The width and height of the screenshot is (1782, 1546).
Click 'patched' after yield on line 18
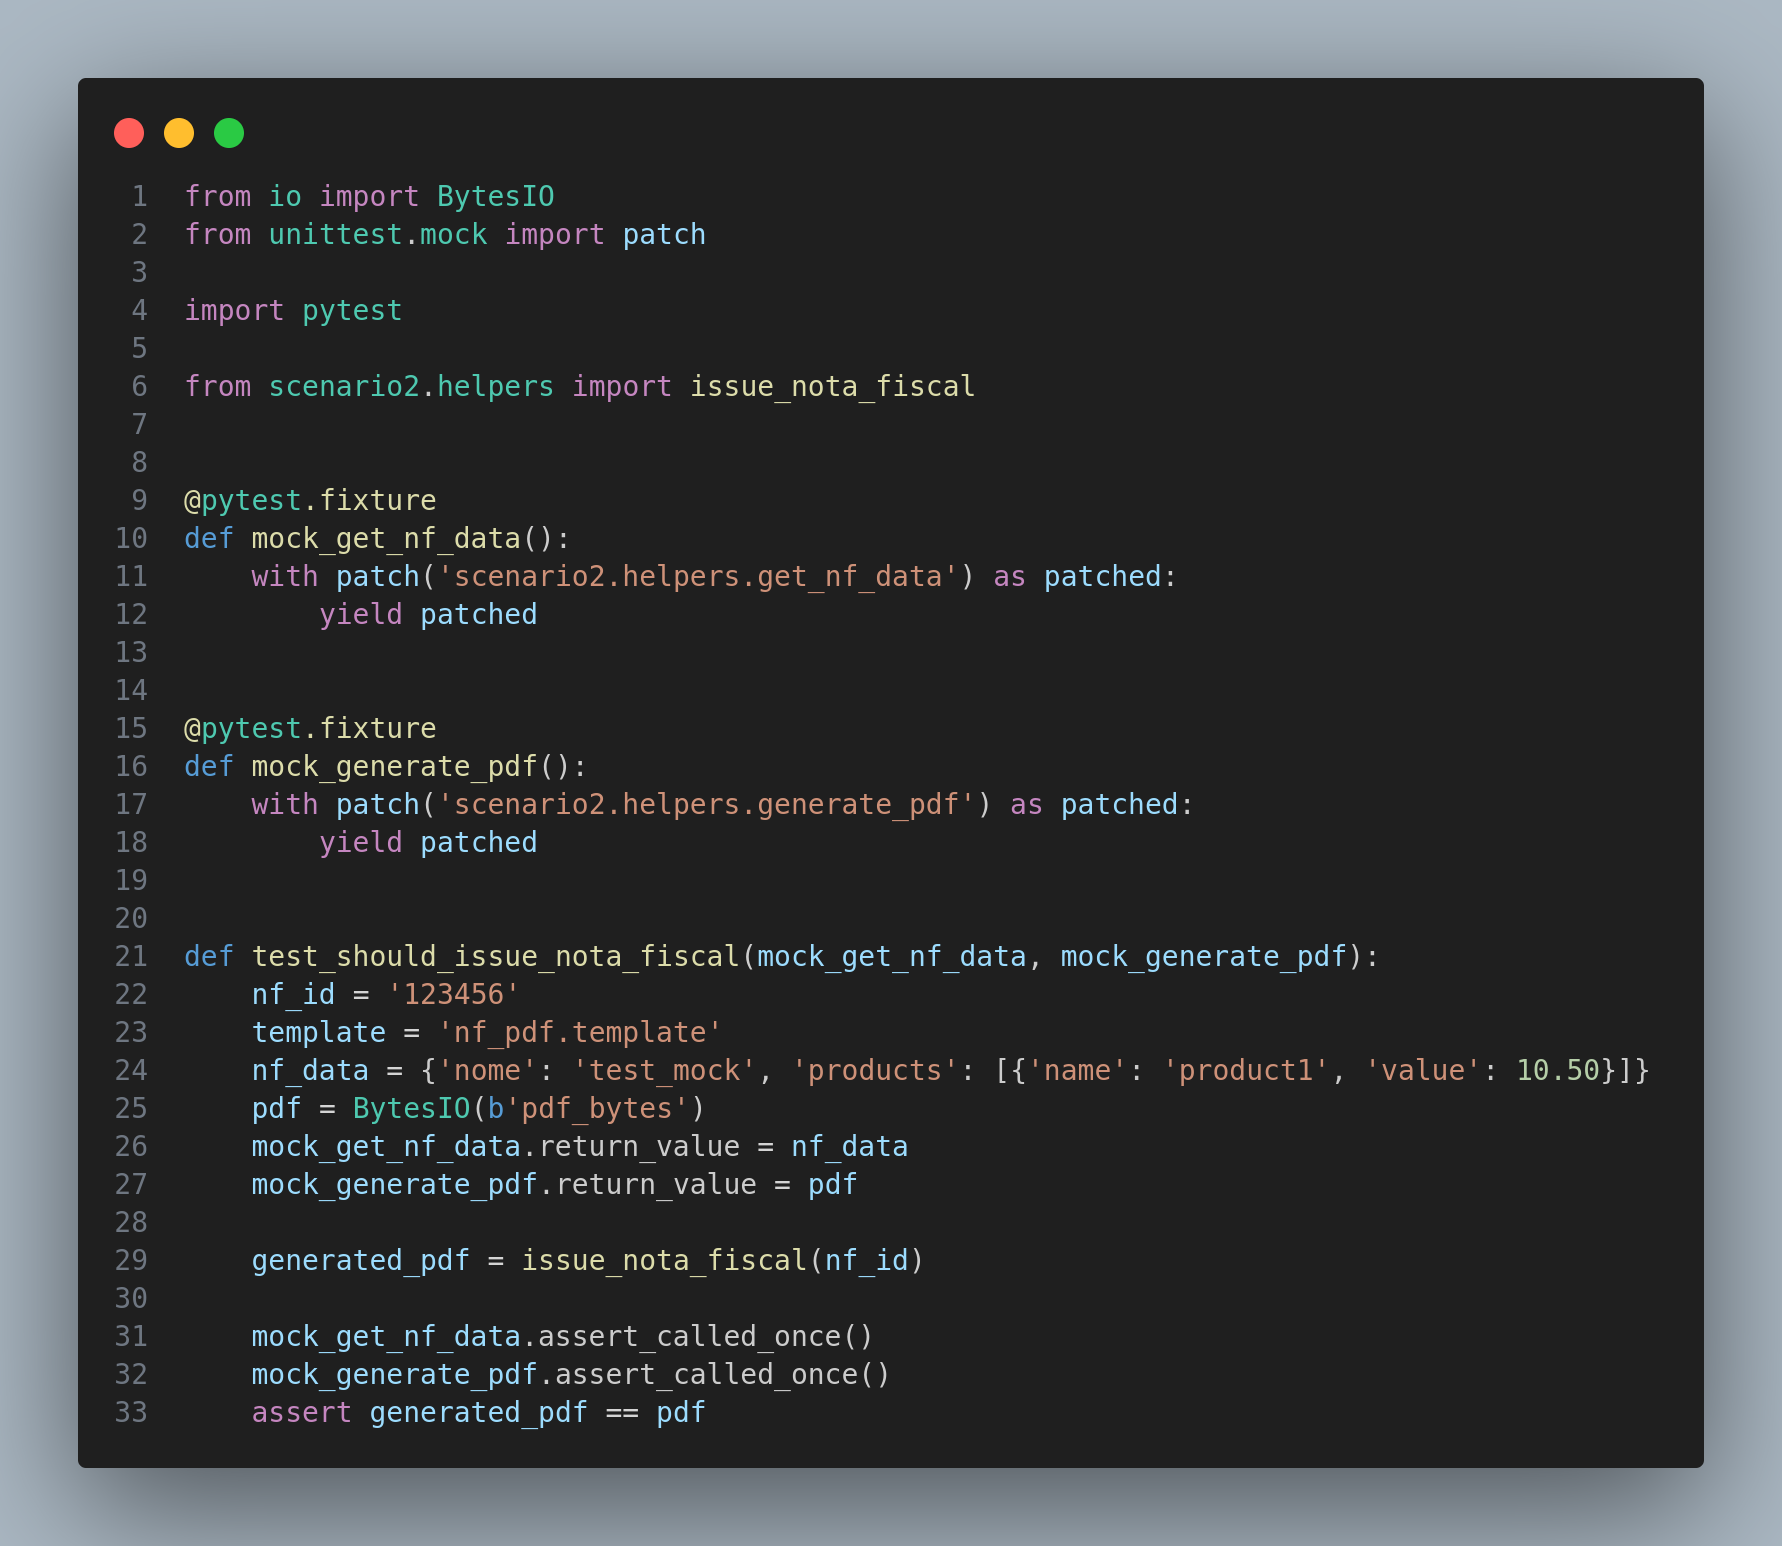(x=478, y=842)
